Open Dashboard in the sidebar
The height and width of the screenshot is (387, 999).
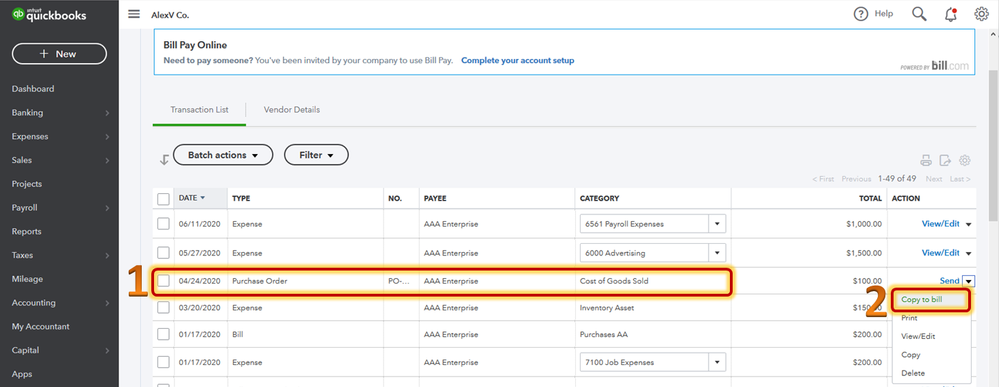point(33,89)
